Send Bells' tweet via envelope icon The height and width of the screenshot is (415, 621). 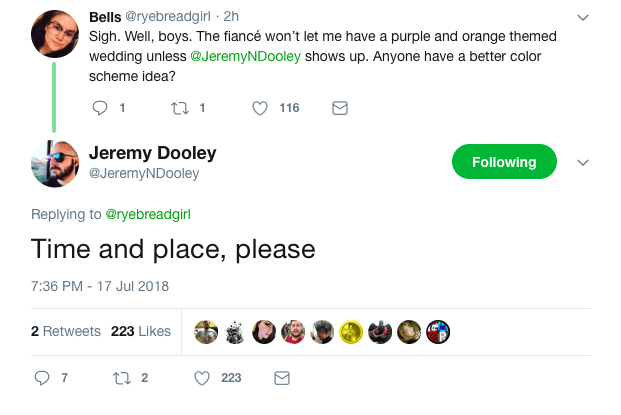point(339,108)
